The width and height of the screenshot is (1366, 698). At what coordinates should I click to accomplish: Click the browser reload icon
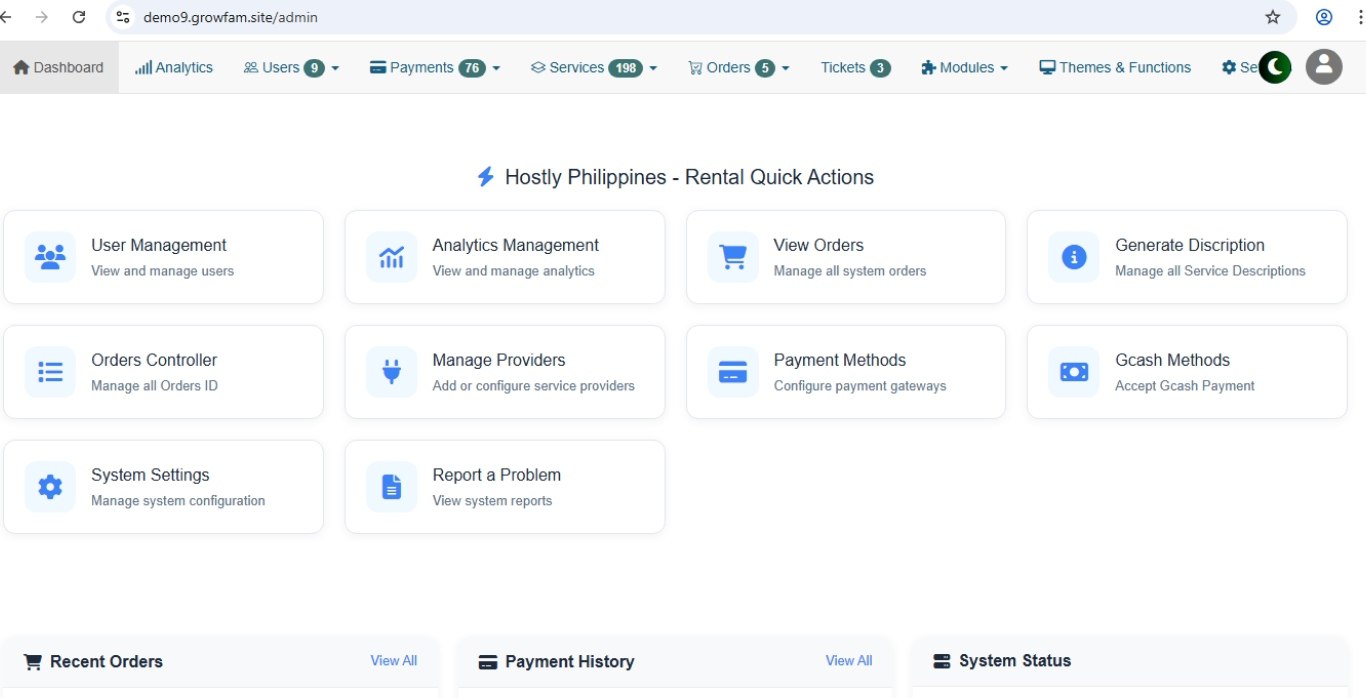(x=79, y=17)
